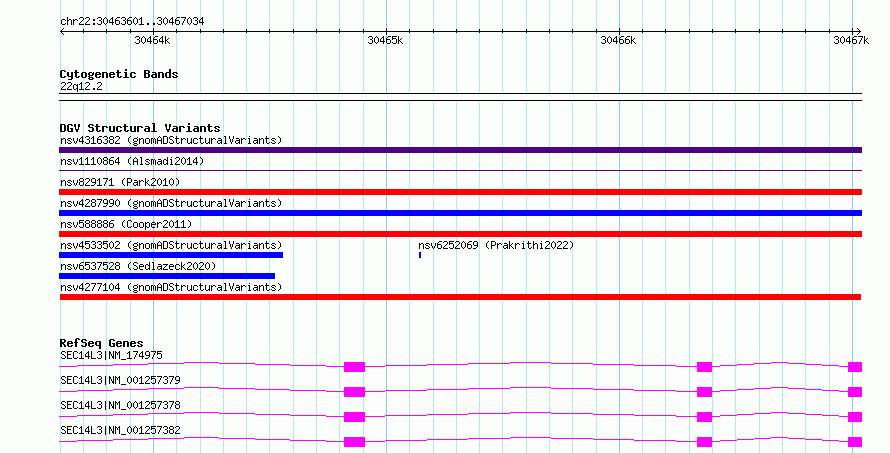Click the middle exon of NM_001257382
This screenshot has width=890, height=453.
tap(704, 442)
